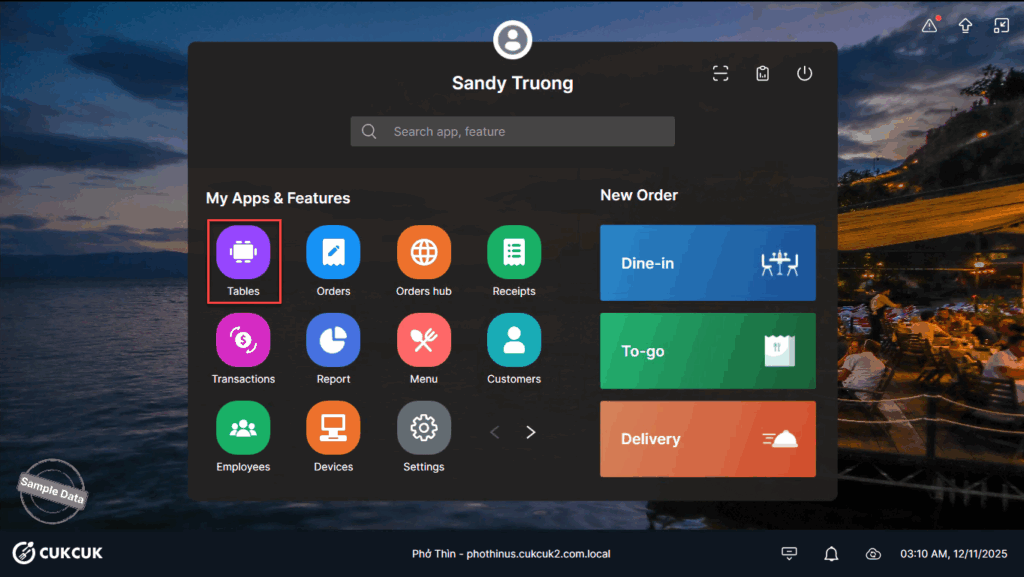Click the warning alert icon
The height and width of the screenshot is (577, 1024).
tap(930, 26)
